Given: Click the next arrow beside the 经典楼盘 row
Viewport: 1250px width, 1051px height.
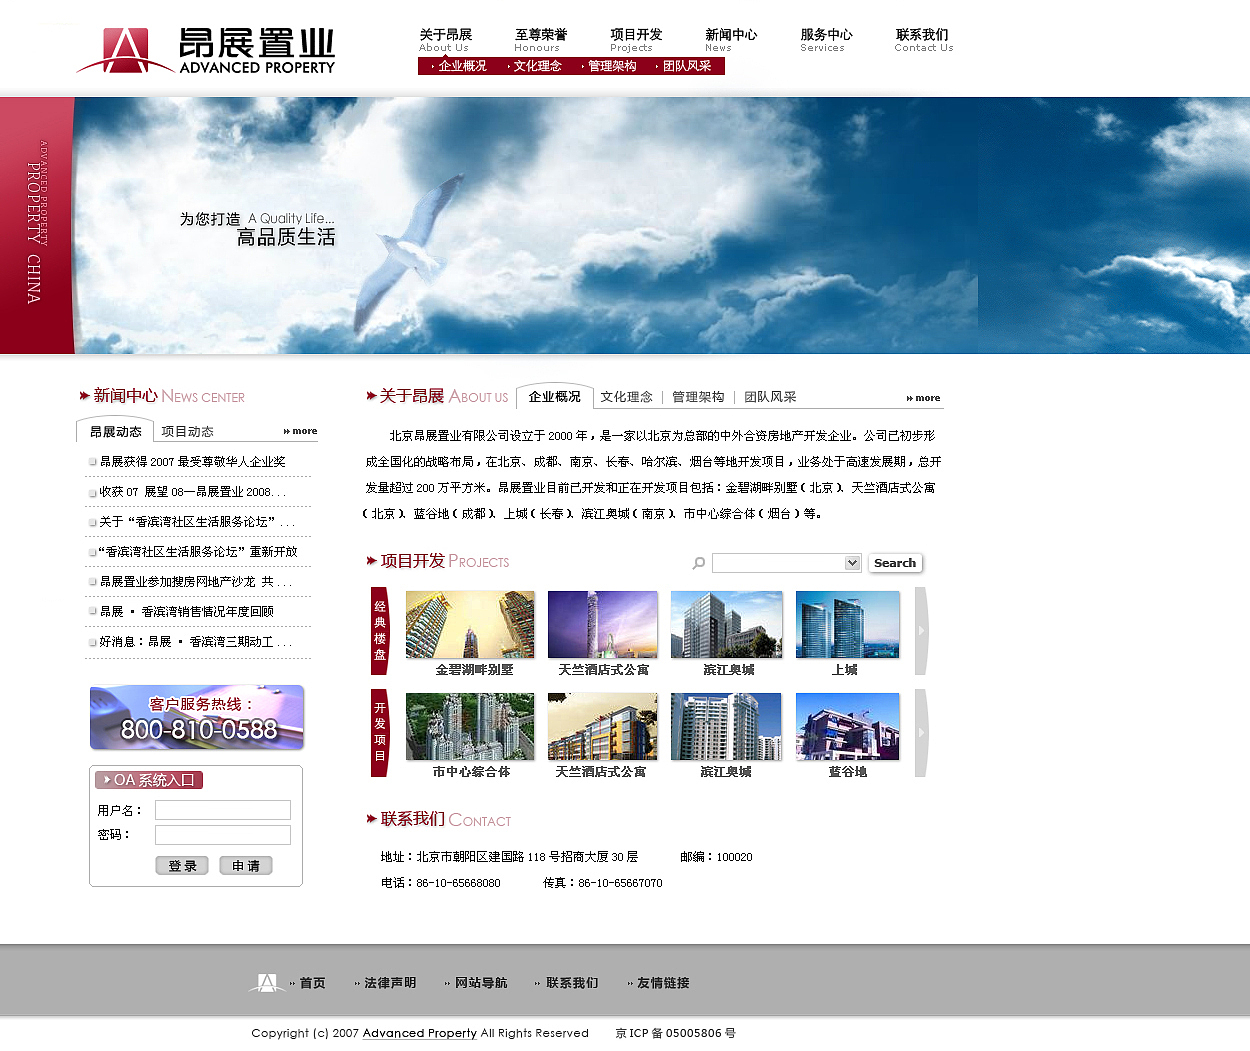Looking at the screenshot, I should 919,631.
